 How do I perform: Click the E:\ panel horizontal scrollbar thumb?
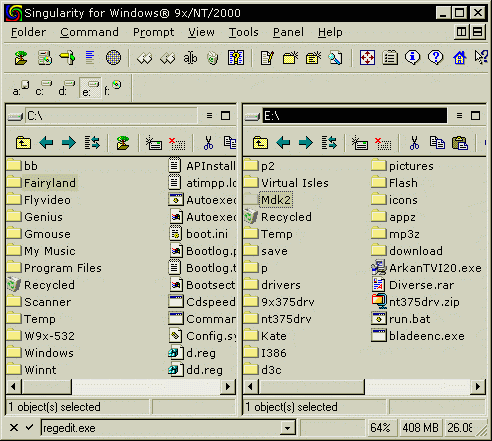click(x=311, y=387)
